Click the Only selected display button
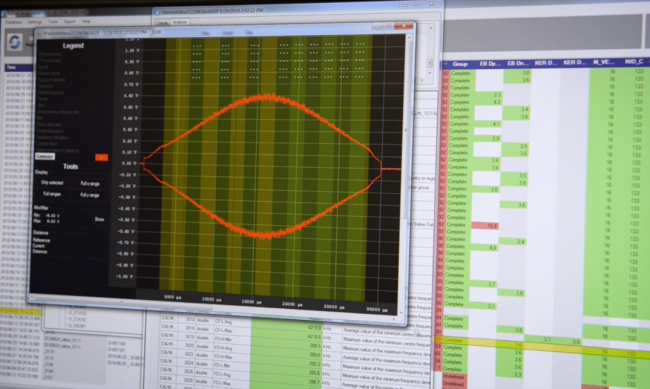Screen dimensions: 650x389 pos(52,183)
